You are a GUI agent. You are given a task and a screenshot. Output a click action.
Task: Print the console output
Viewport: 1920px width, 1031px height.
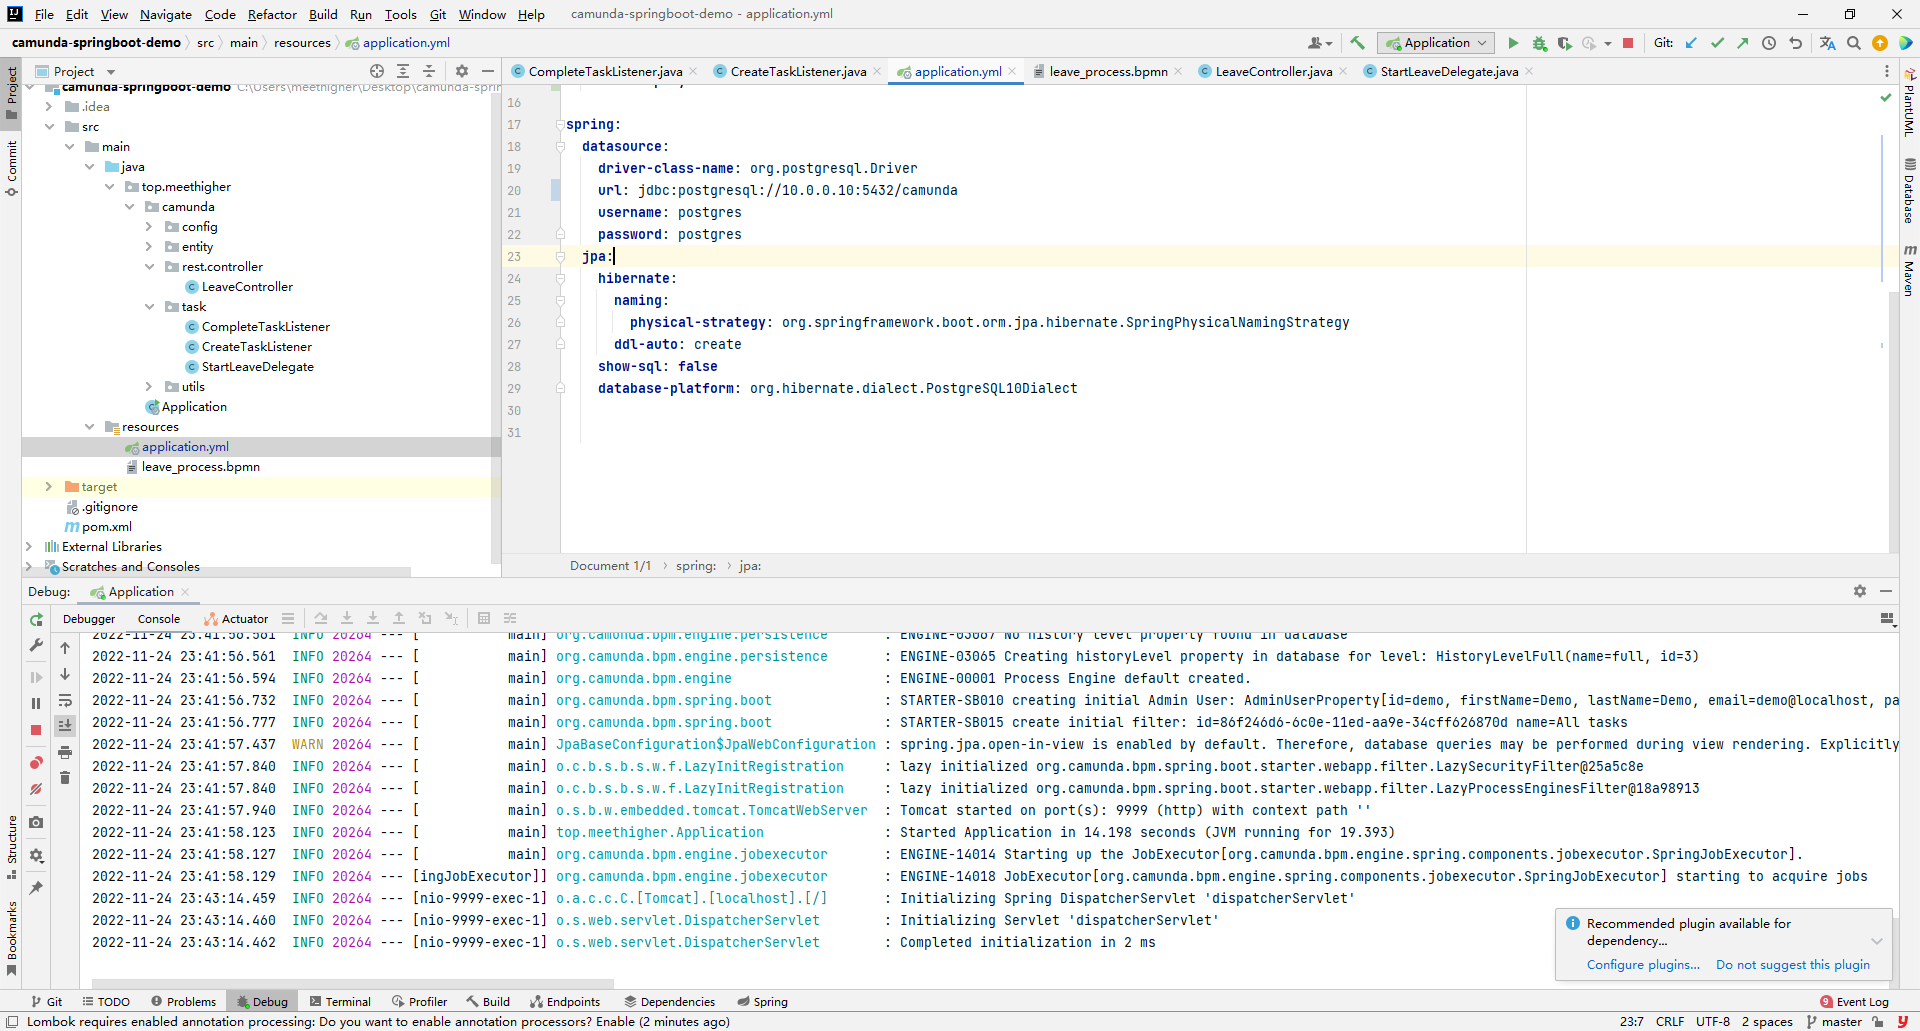pyautogui.click(x=65, y=752)
